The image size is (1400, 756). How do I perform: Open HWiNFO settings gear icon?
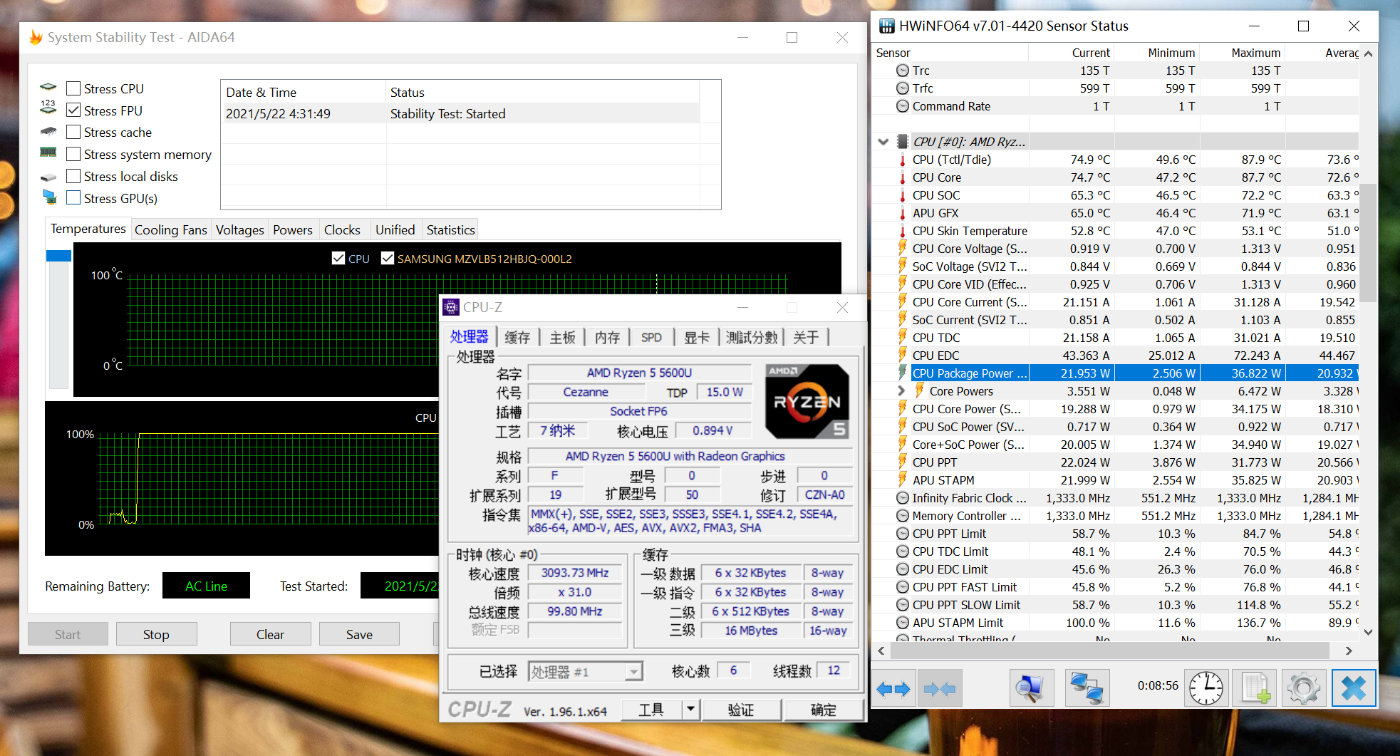pyautogui.click(x=1304, y=688)
